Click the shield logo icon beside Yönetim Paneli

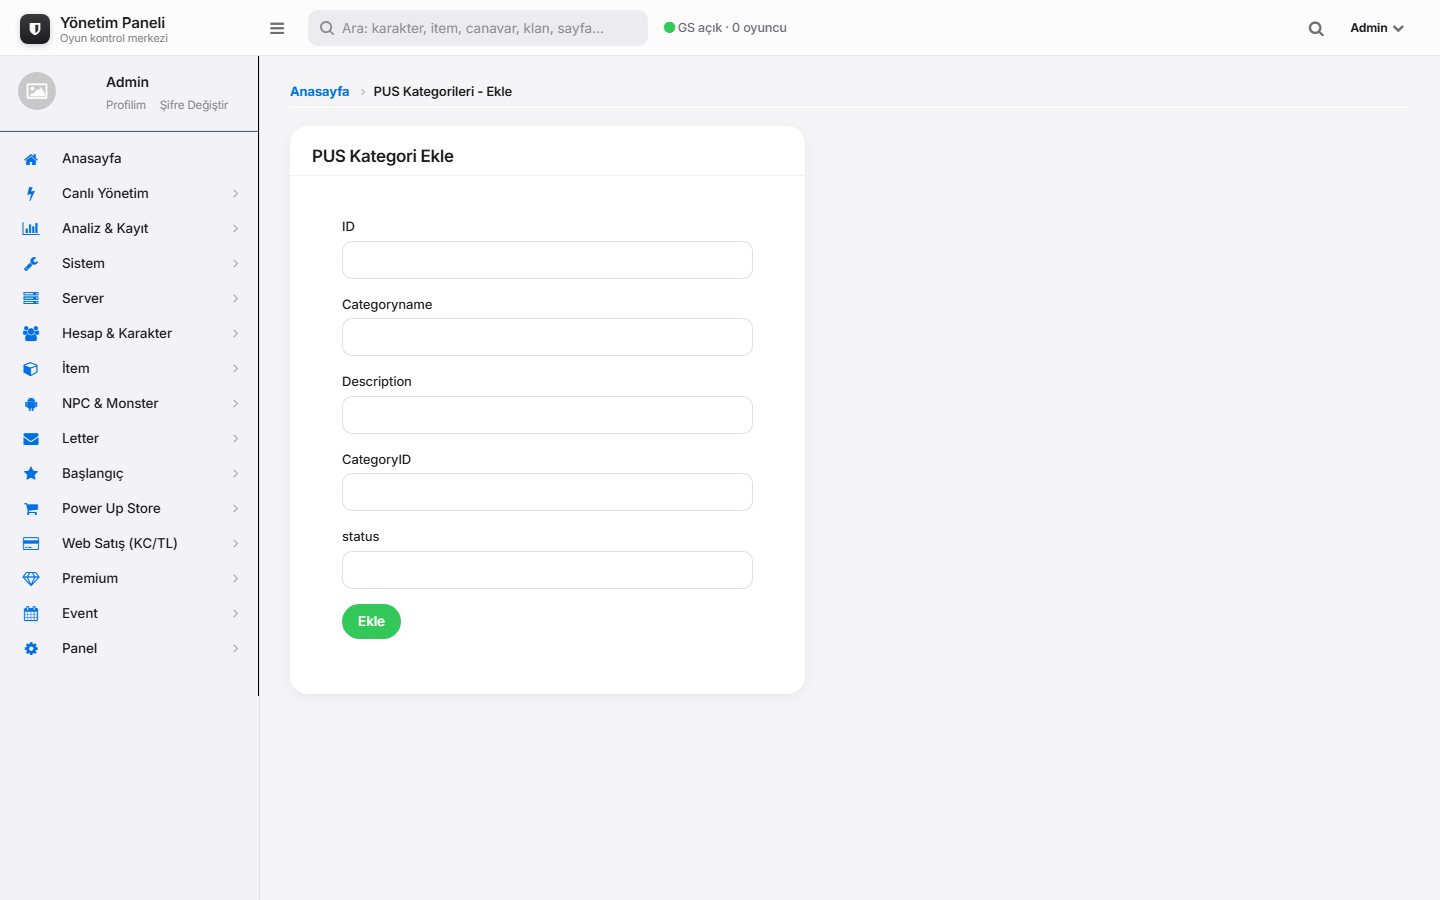click(35, 29)
